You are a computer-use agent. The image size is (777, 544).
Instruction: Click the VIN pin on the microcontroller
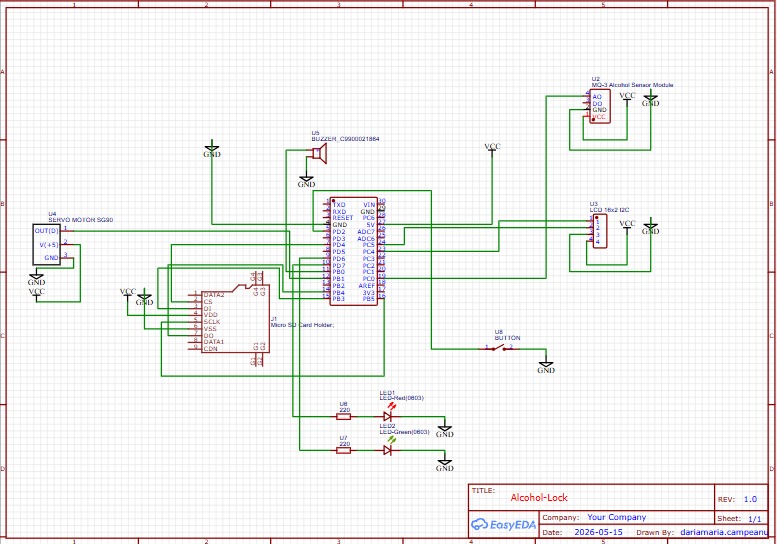pyautogui.click(x=369, y=205)
